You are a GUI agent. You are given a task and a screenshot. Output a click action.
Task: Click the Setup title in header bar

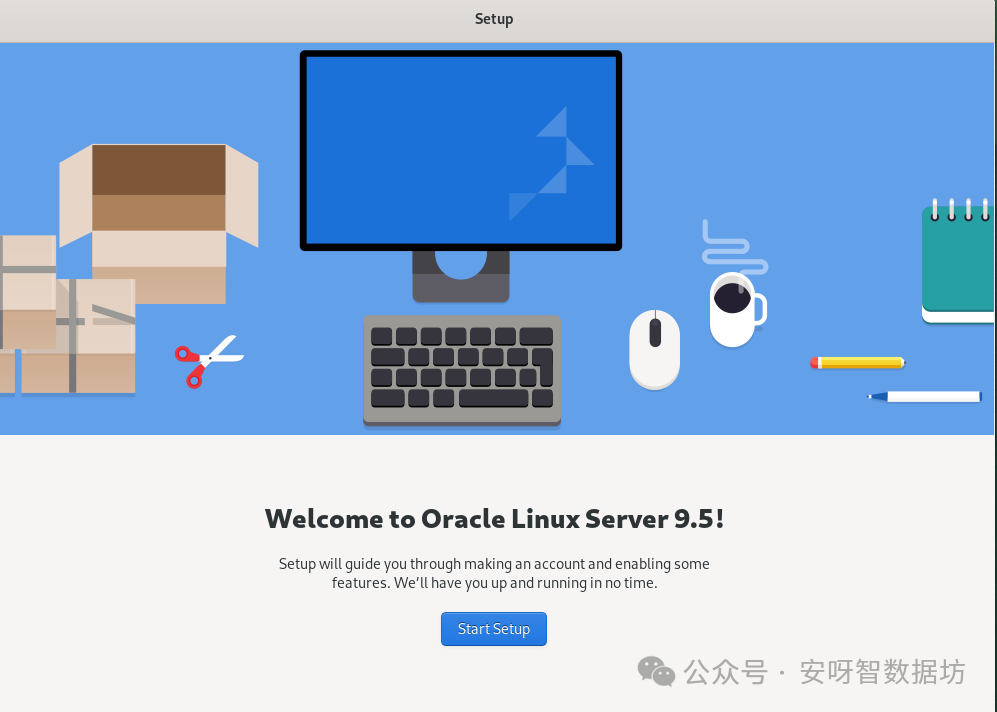[494, 19]
